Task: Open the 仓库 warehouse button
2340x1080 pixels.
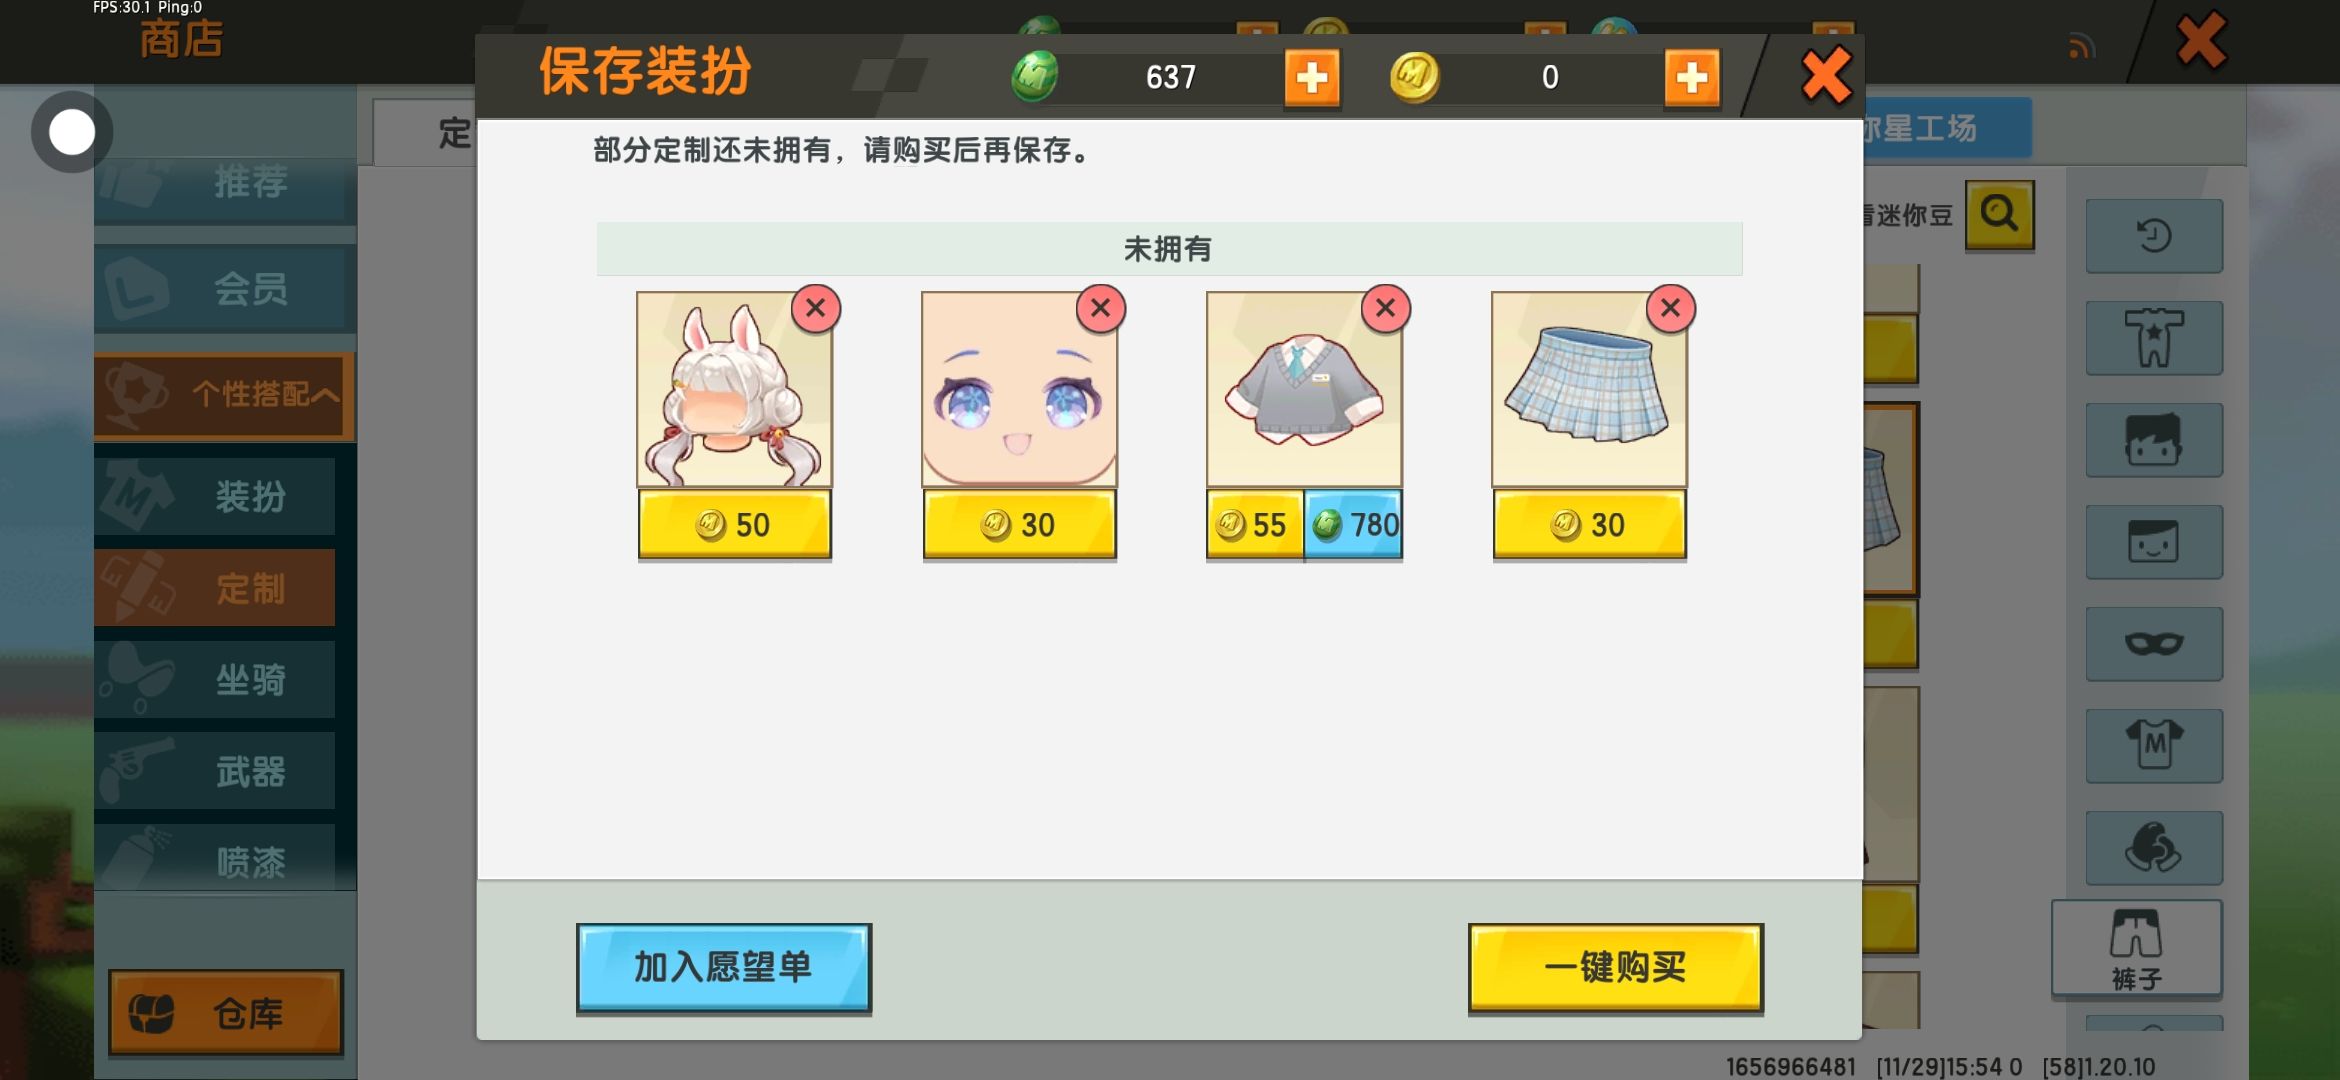Action: 226,1012
